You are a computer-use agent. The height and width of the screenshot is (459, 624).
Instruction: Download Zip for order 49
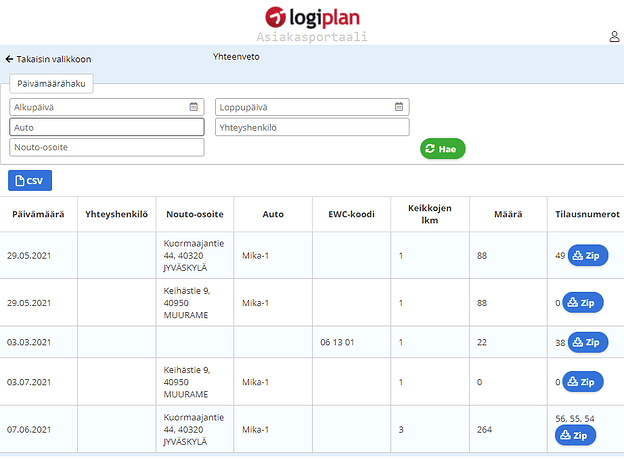click(588, 256)
